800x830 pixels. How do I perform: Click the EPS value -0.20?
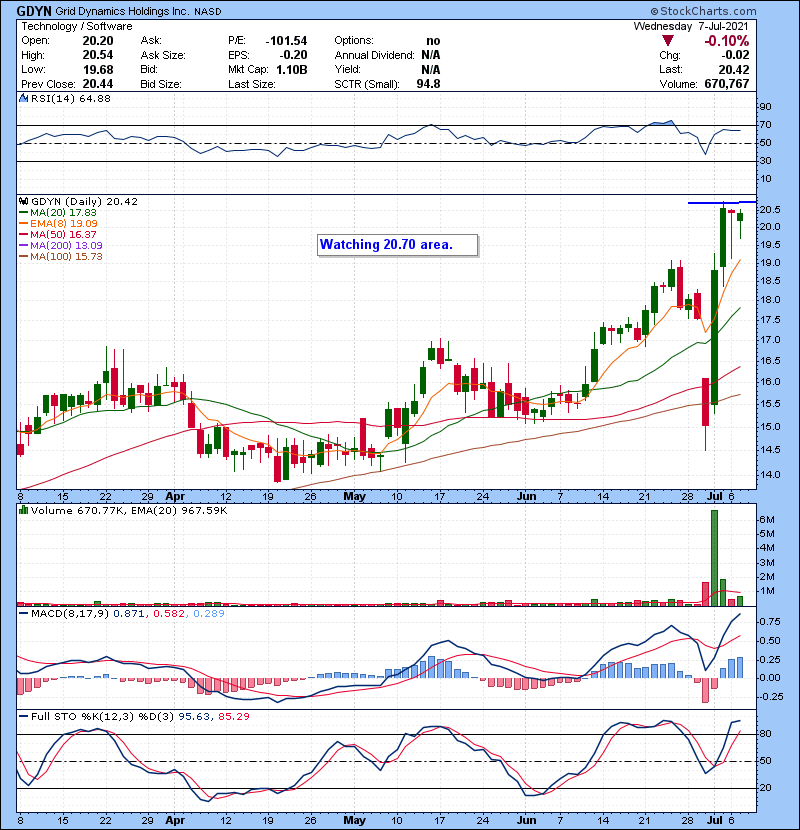293,55
